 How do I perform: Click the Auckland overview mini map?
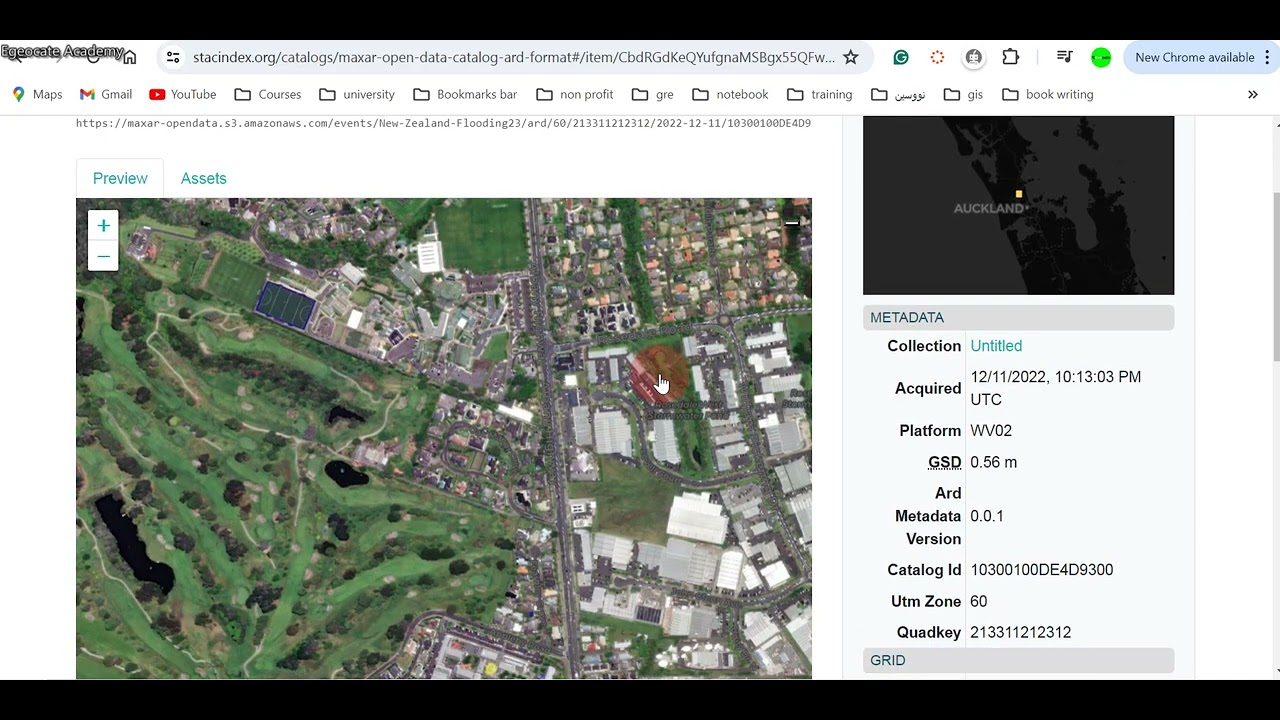1018,205
